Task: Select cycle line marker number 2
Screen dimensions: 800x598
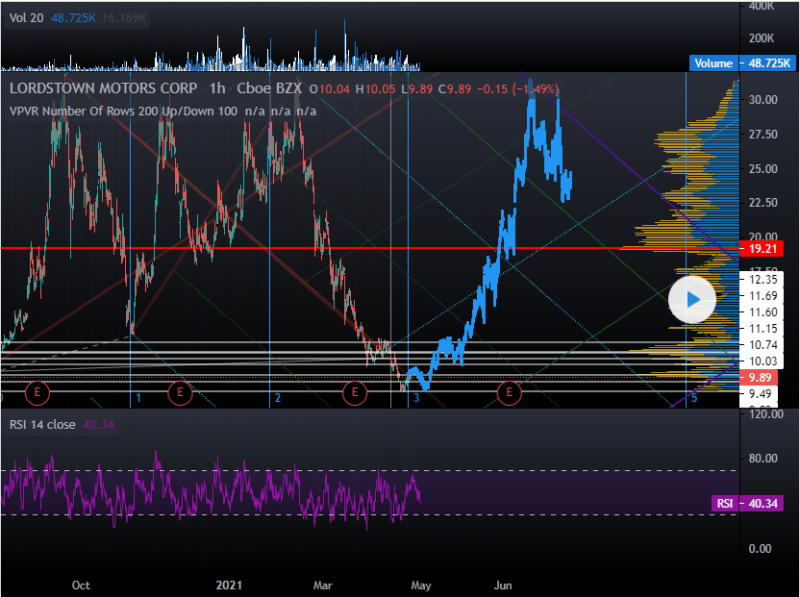Action: pos(278,398)
